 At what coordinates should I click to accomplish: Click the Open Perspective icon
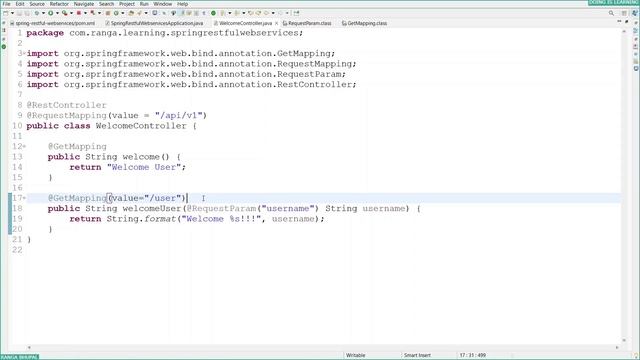624,13
